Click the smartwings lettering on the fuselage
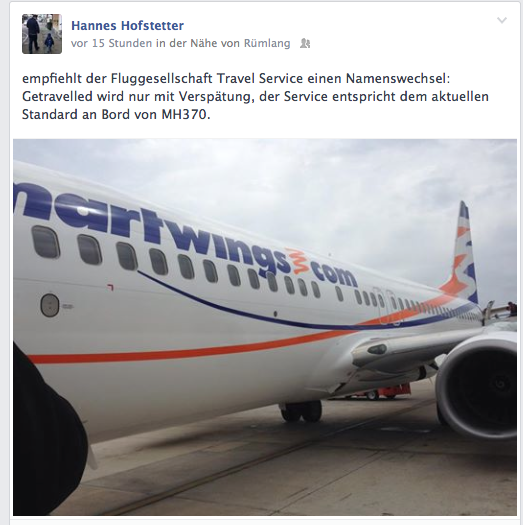Viewport: 523px width, 525px height. point(151,228)
